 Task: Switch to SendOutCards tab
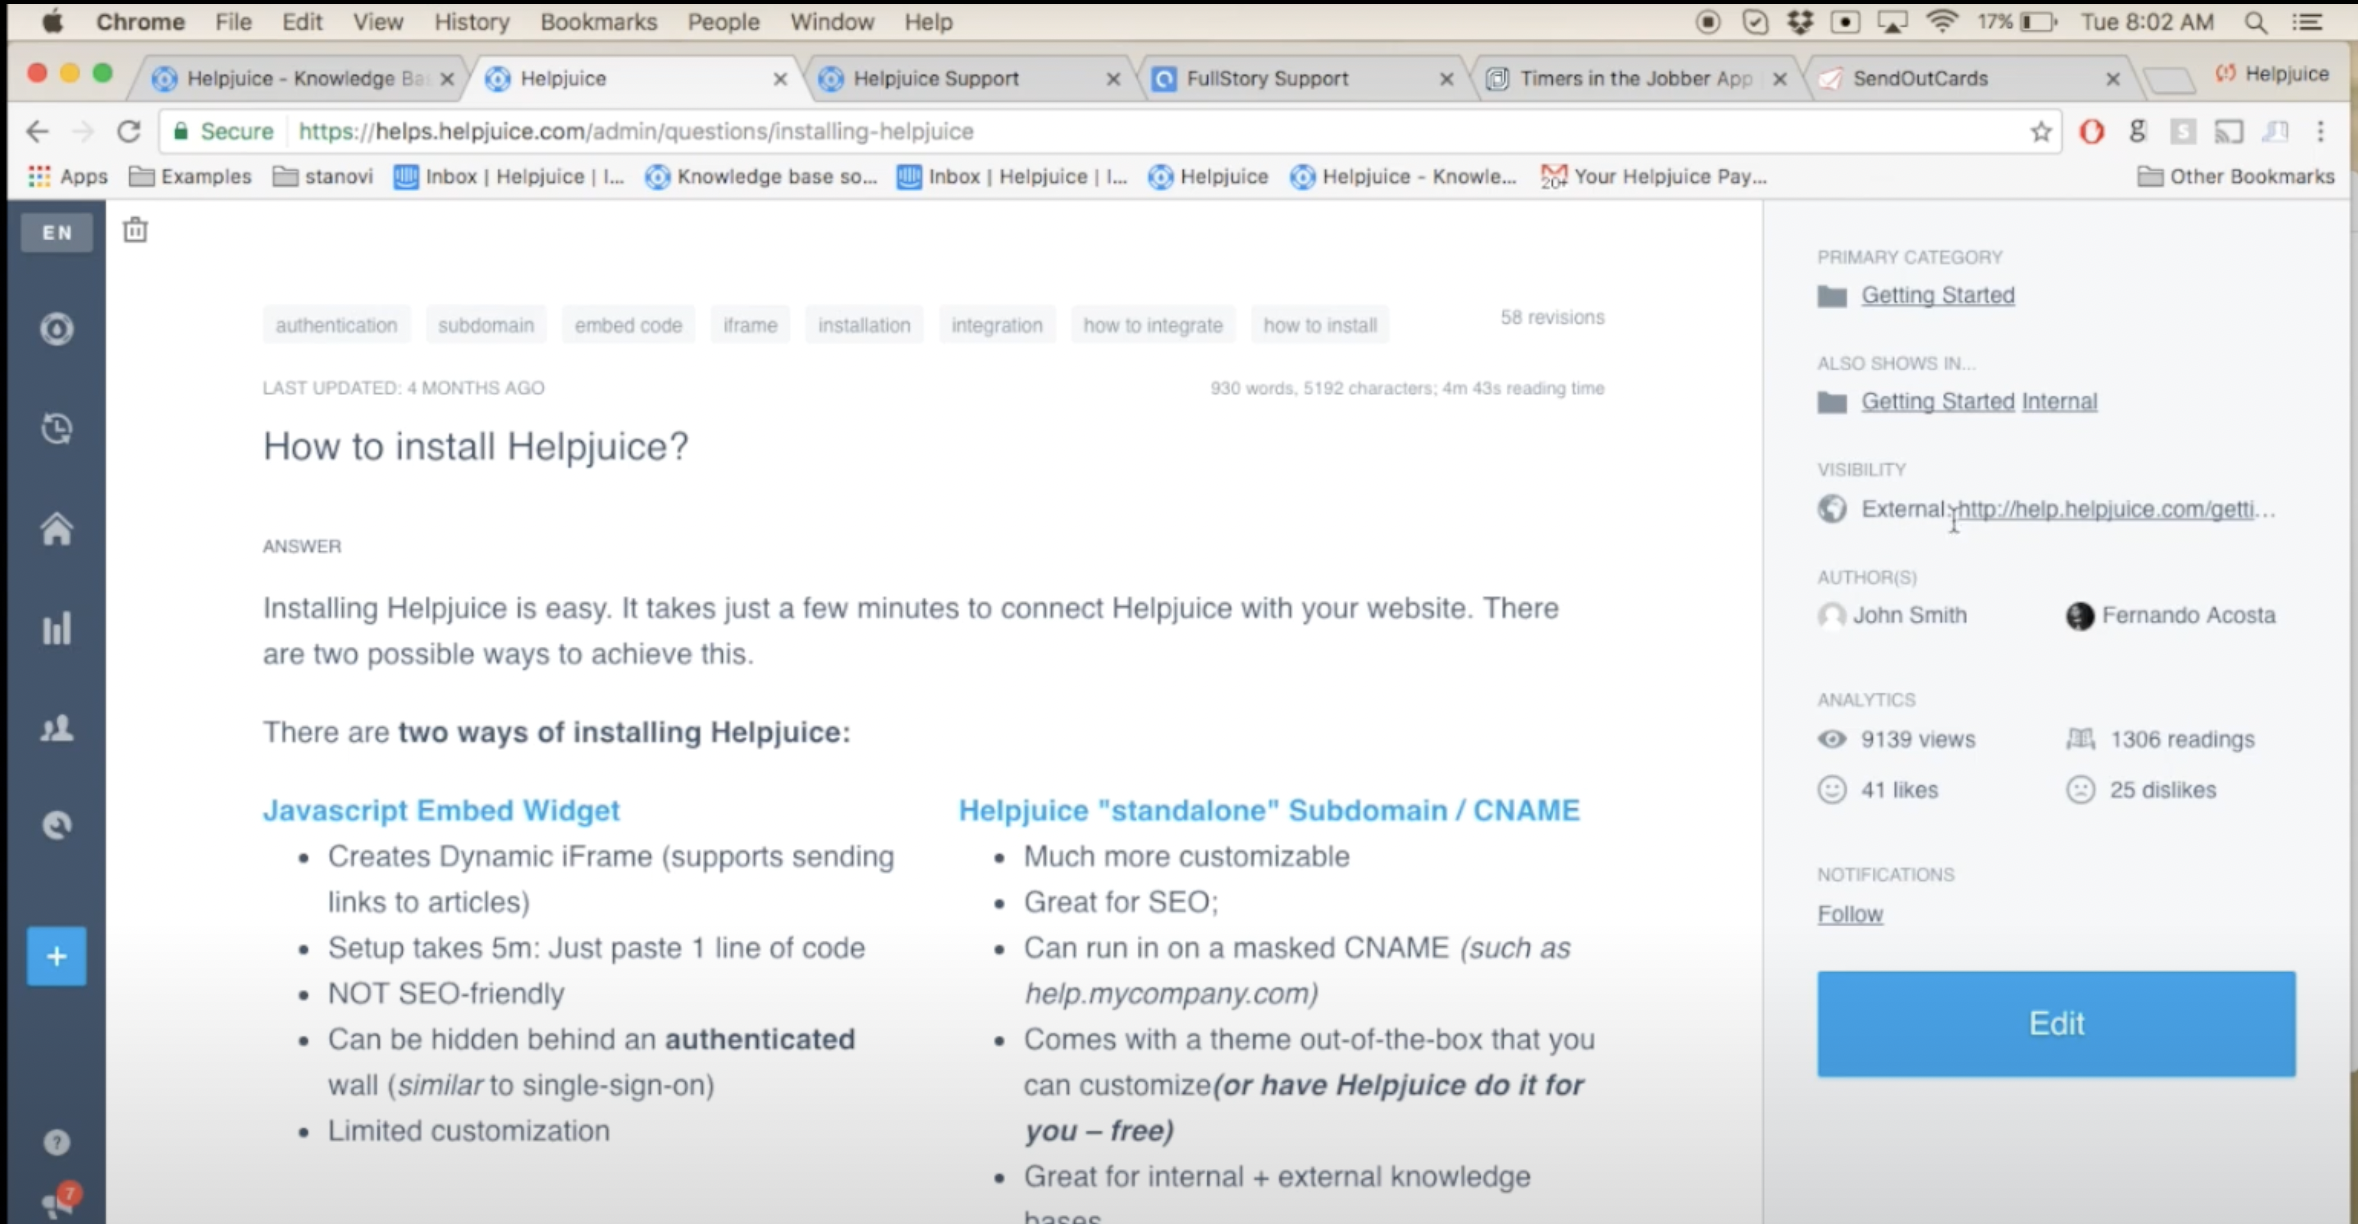(x=1920, y=78)
